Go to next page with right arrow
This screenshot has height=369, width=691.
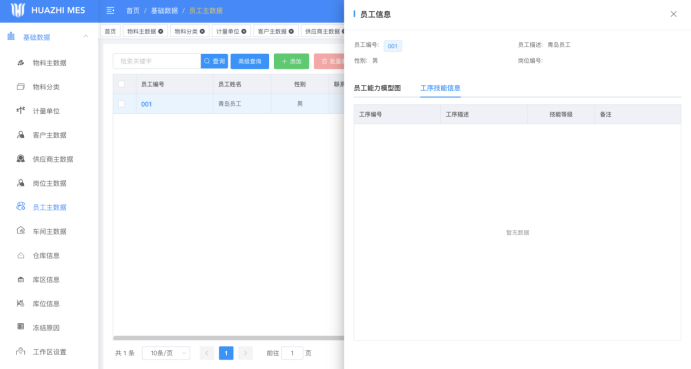pyautogui.click(x=245, y=353)
